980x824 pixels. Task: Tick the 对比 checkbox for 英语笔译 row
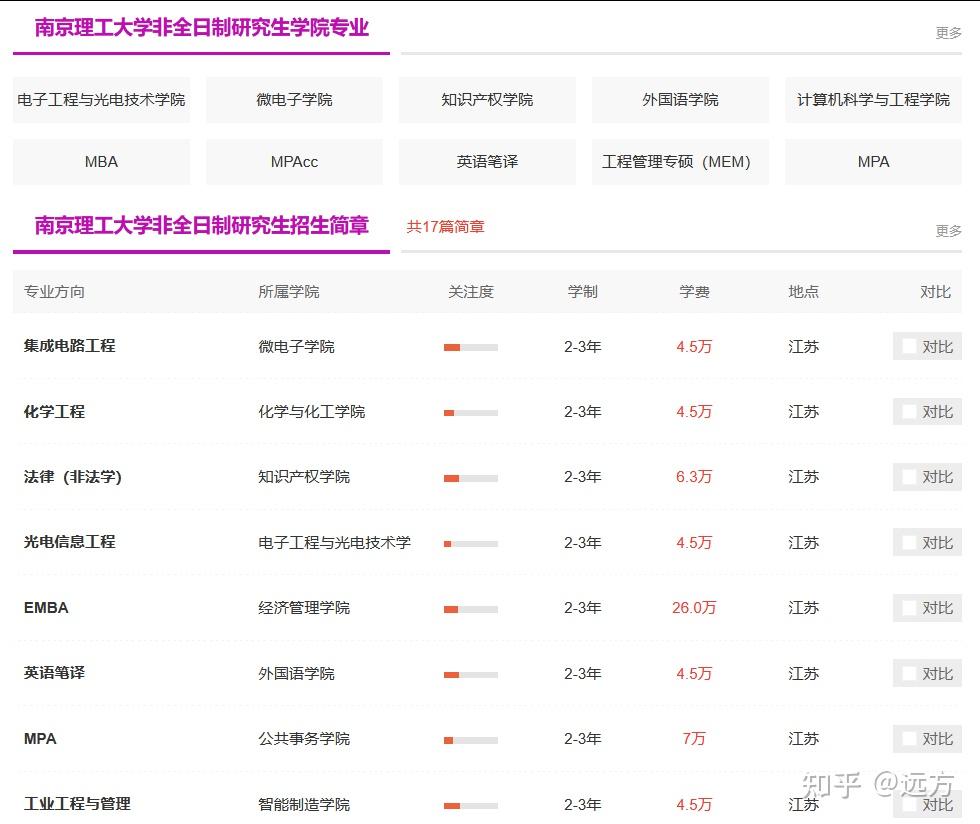click(x=909, y=673)
